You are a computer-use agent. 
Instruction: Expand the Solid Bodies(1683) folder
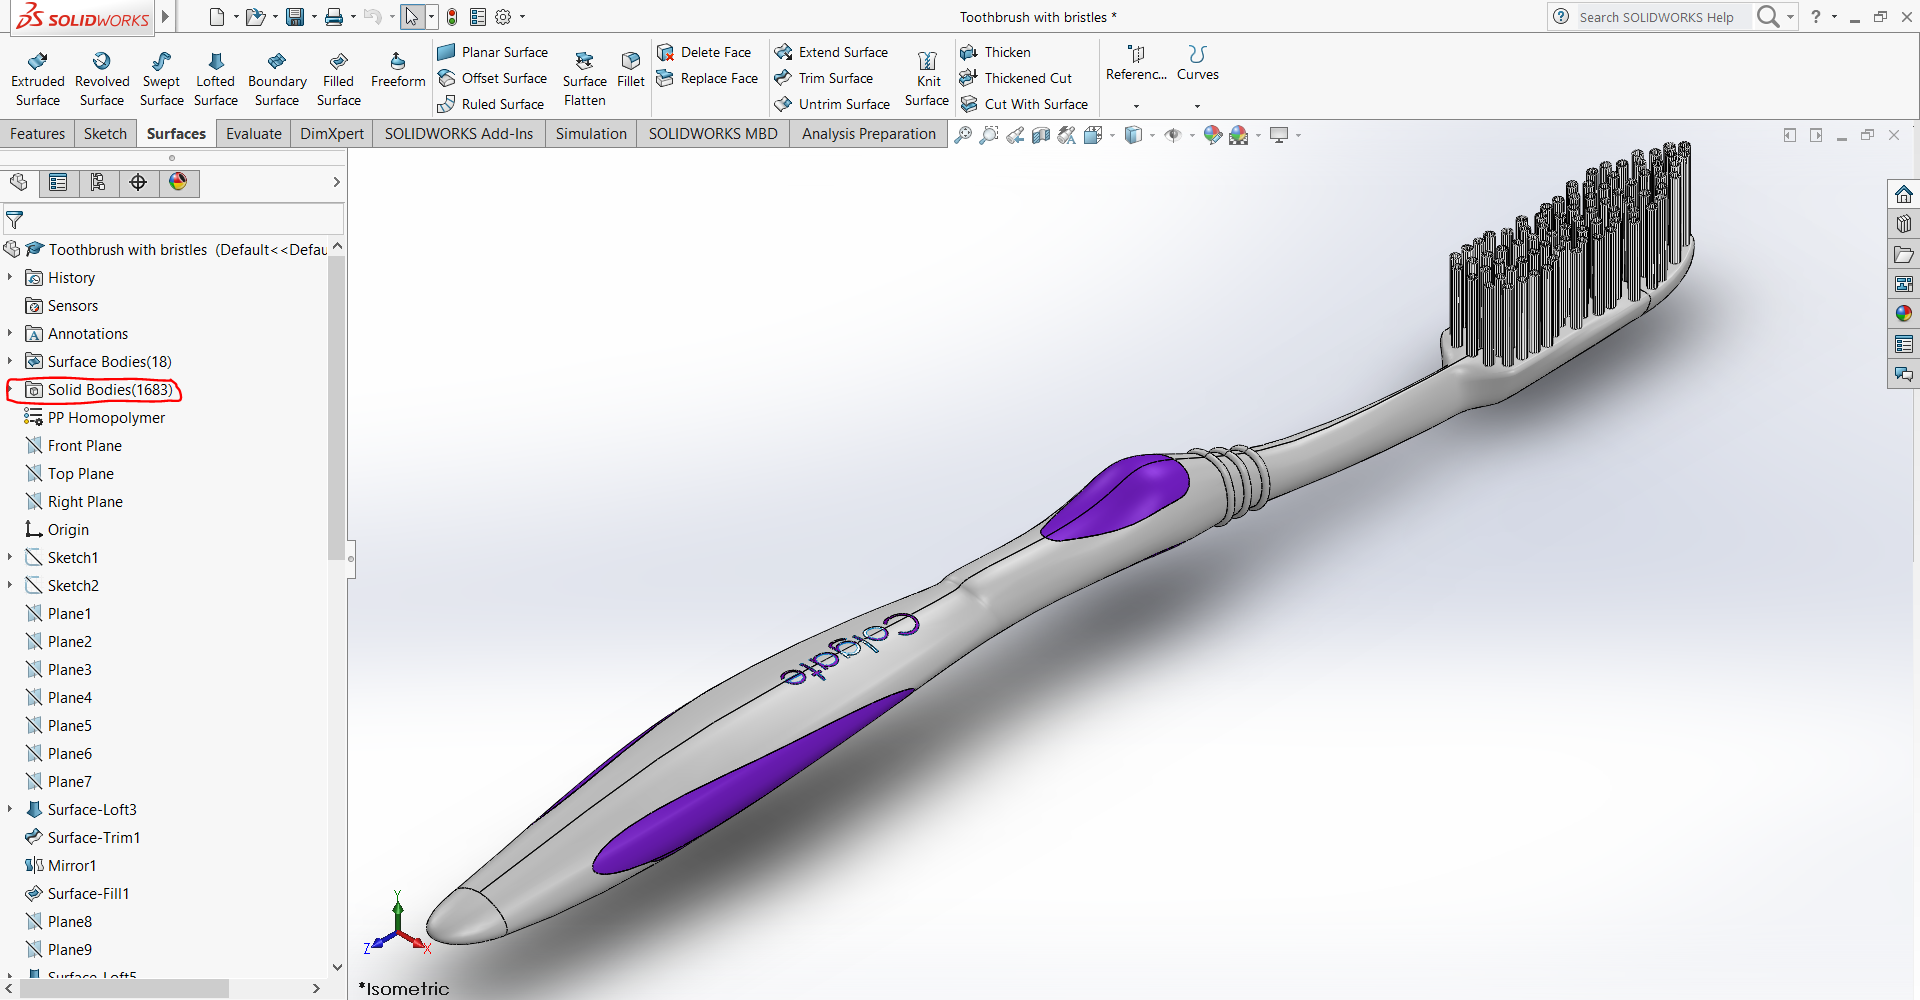point(10,390)
